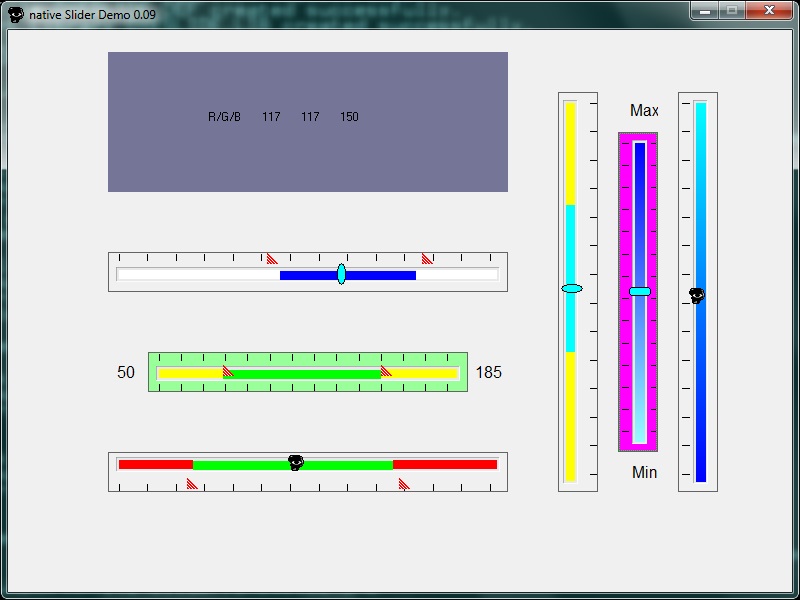This screenshot has width=800, height=600.
Task: Select the left red marker below the bottom slider
Action: (x=192, y=484)
